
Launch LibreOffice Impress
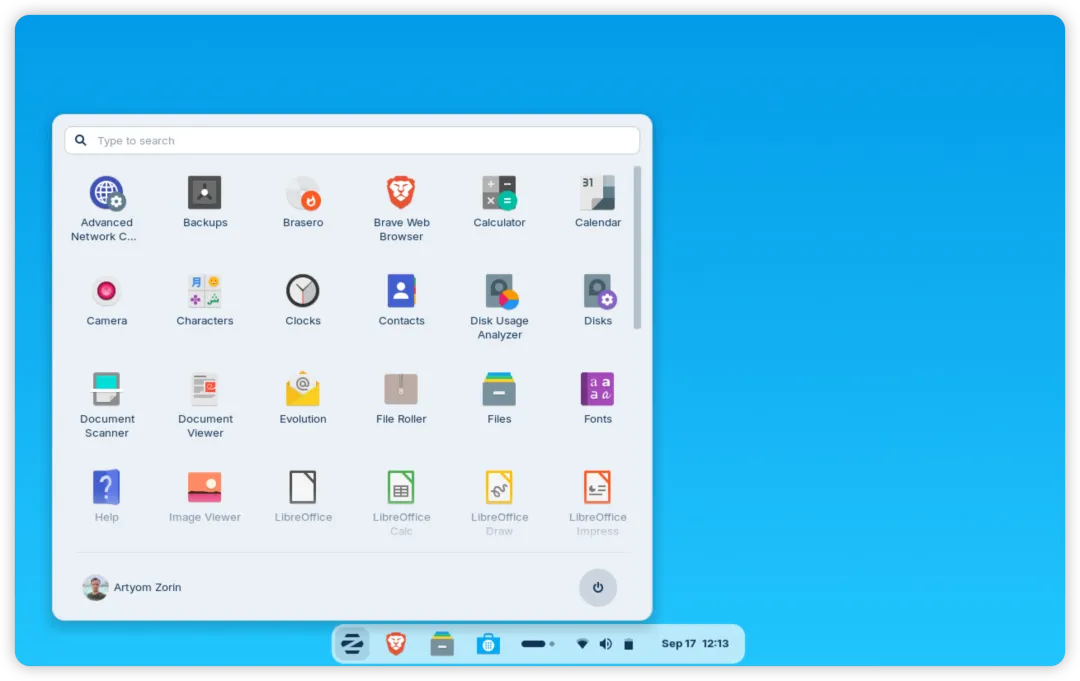[x=598, y=503]
